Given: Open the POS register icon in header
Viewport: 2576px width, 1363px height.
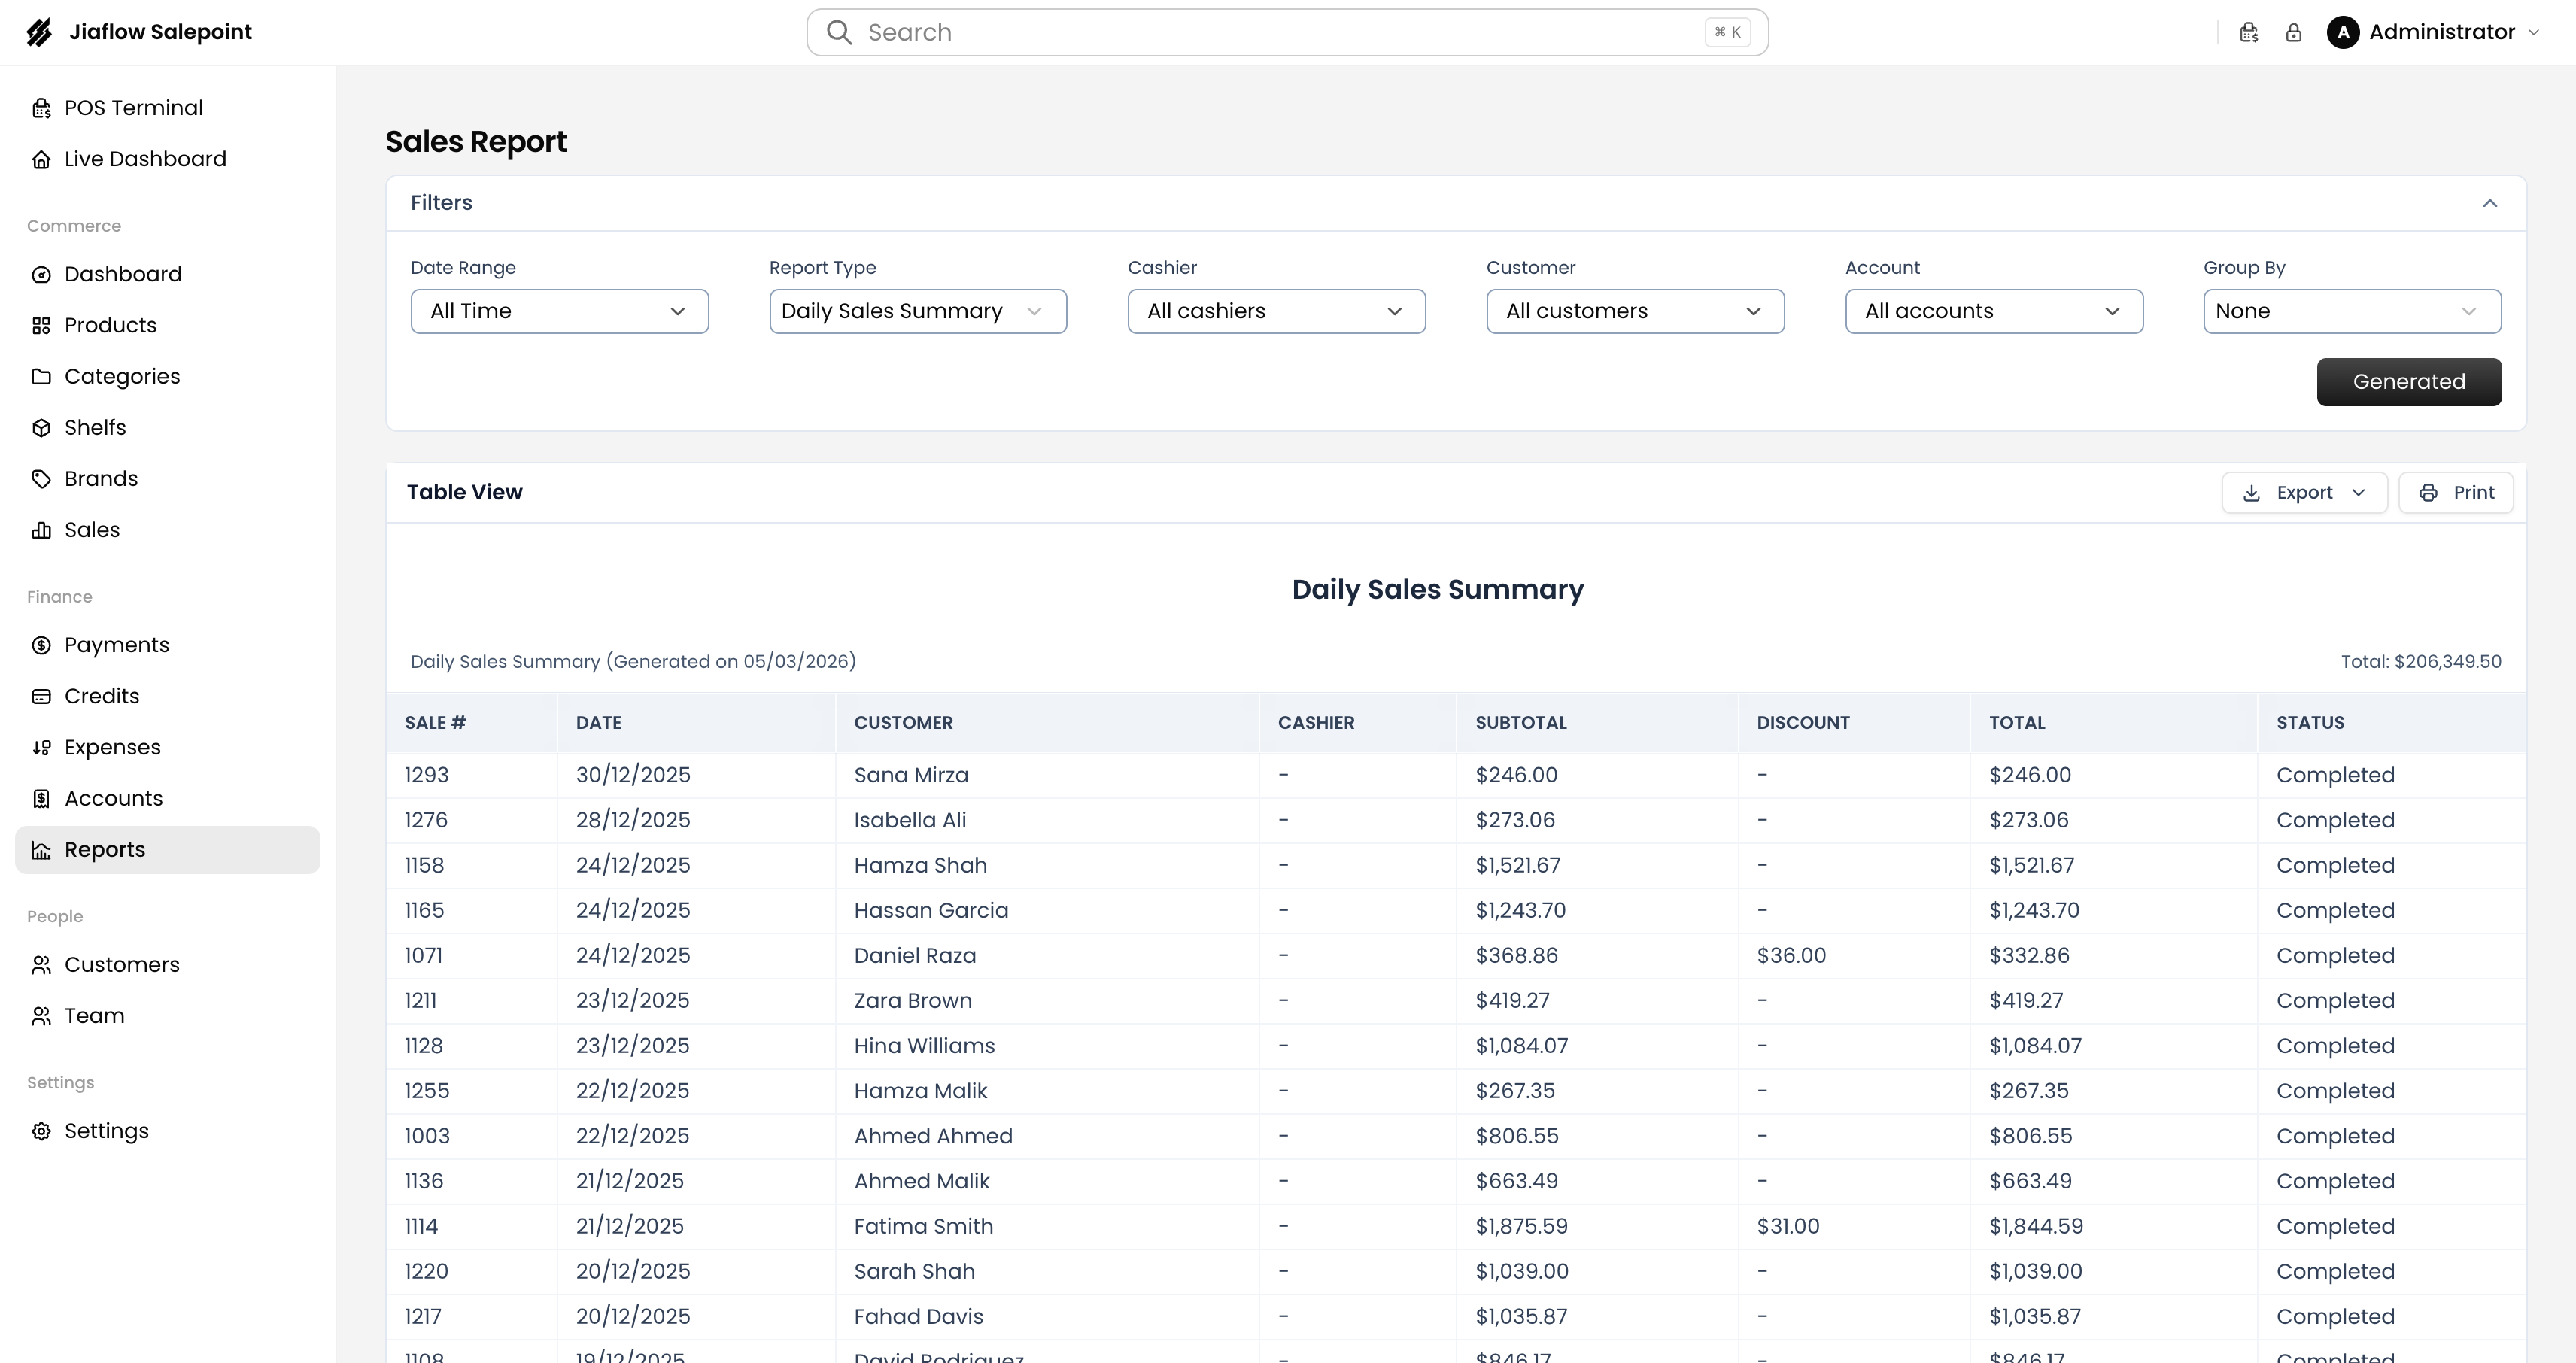Looking at the screenshot, I should [2249, 33].
